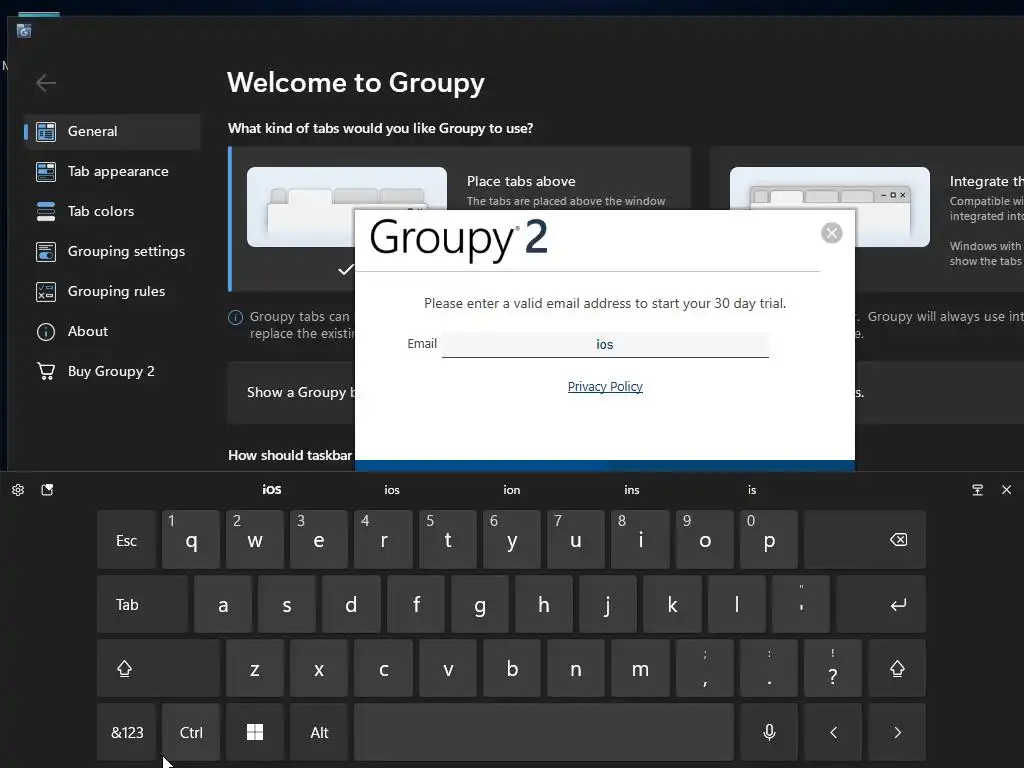
Task: Switch to &123 symbols layout
Action: [x=127, y=733]
